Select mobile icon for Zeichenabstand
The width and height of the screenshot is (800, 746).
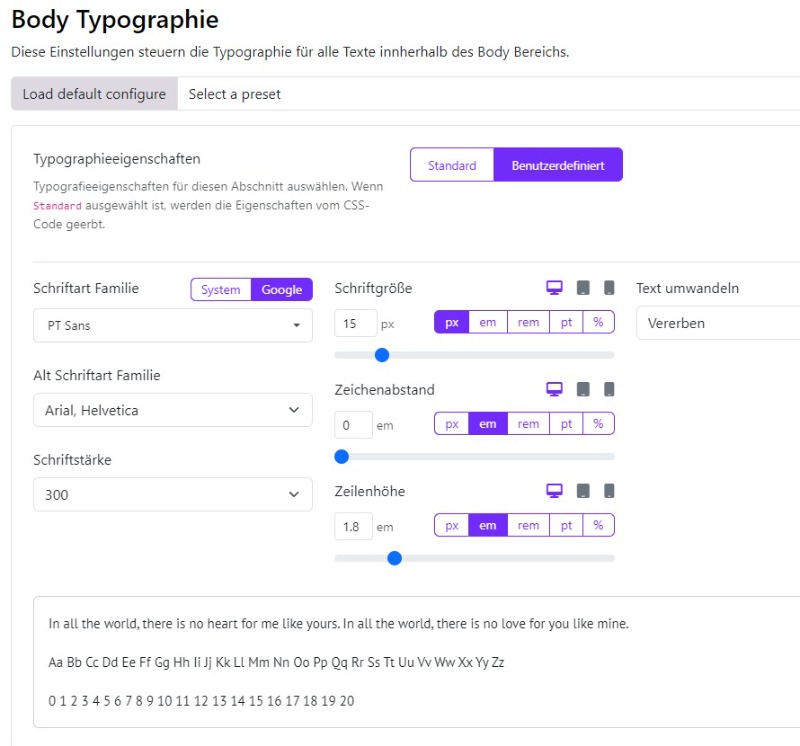(609, 389)
